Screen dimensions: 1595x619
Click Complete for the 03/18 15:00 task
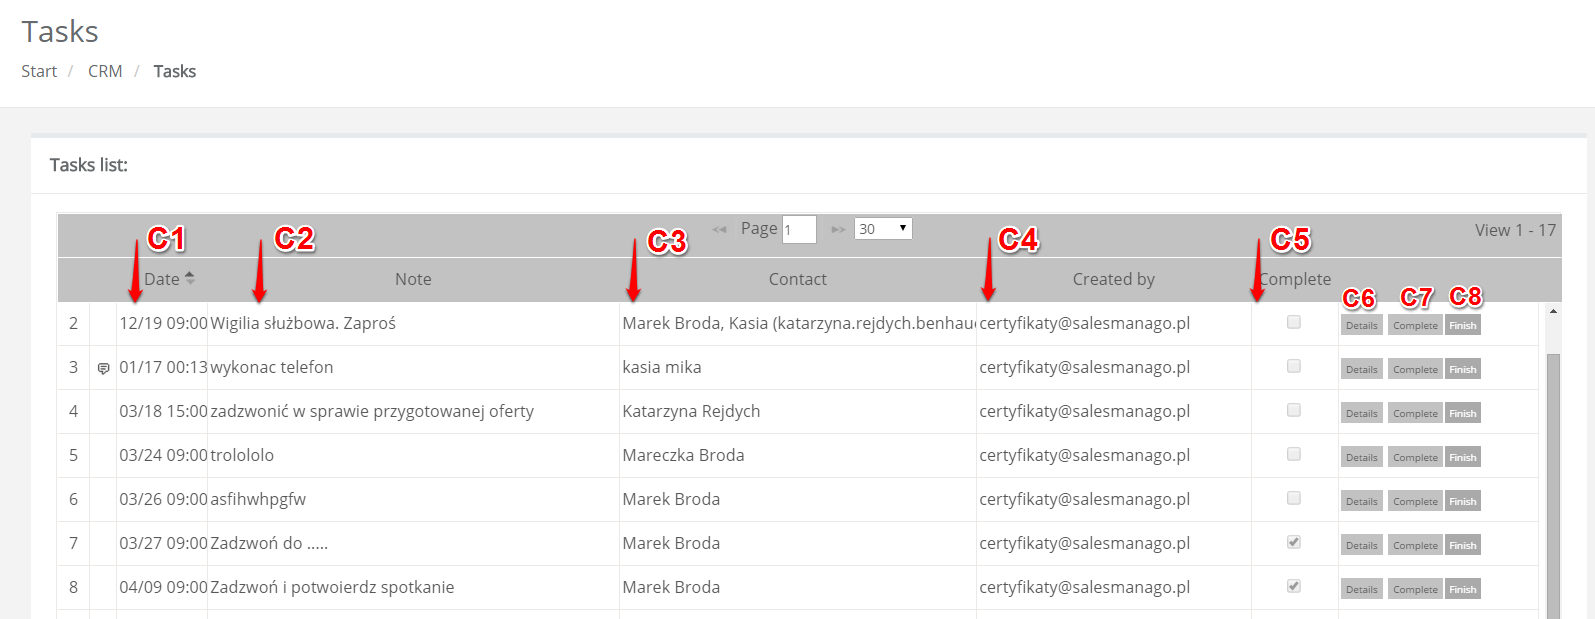(1415, 414)
